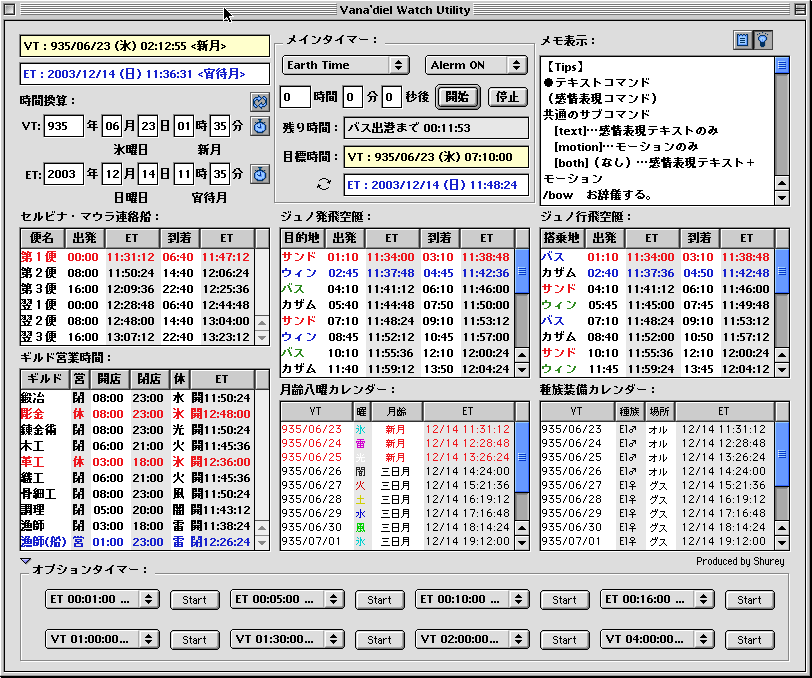The height and width of the screenshot is (678, 812).
Task: Open the ET 00:16:00 timer dropdown
Action: click(657, 599)
